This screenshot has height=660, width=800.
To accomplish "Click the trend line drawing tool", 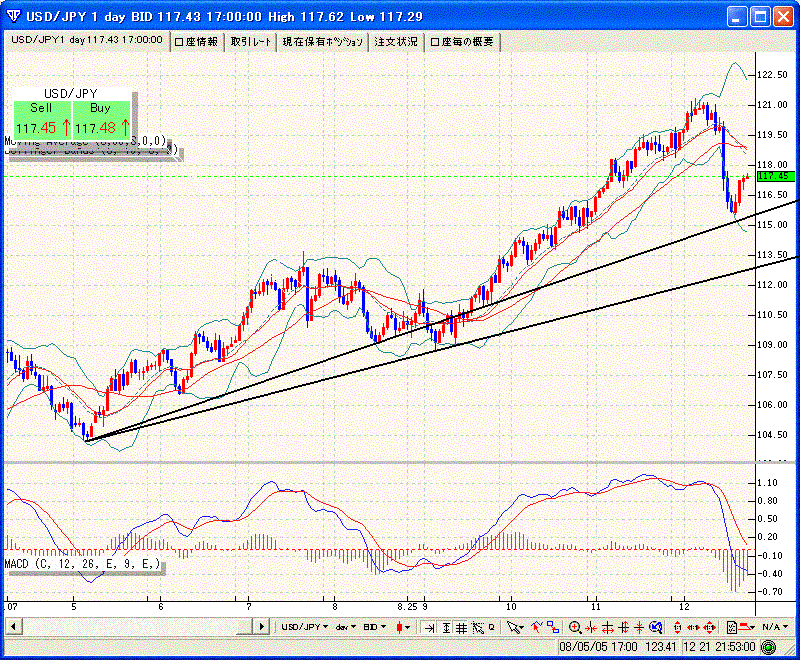I will coord(536,627).
